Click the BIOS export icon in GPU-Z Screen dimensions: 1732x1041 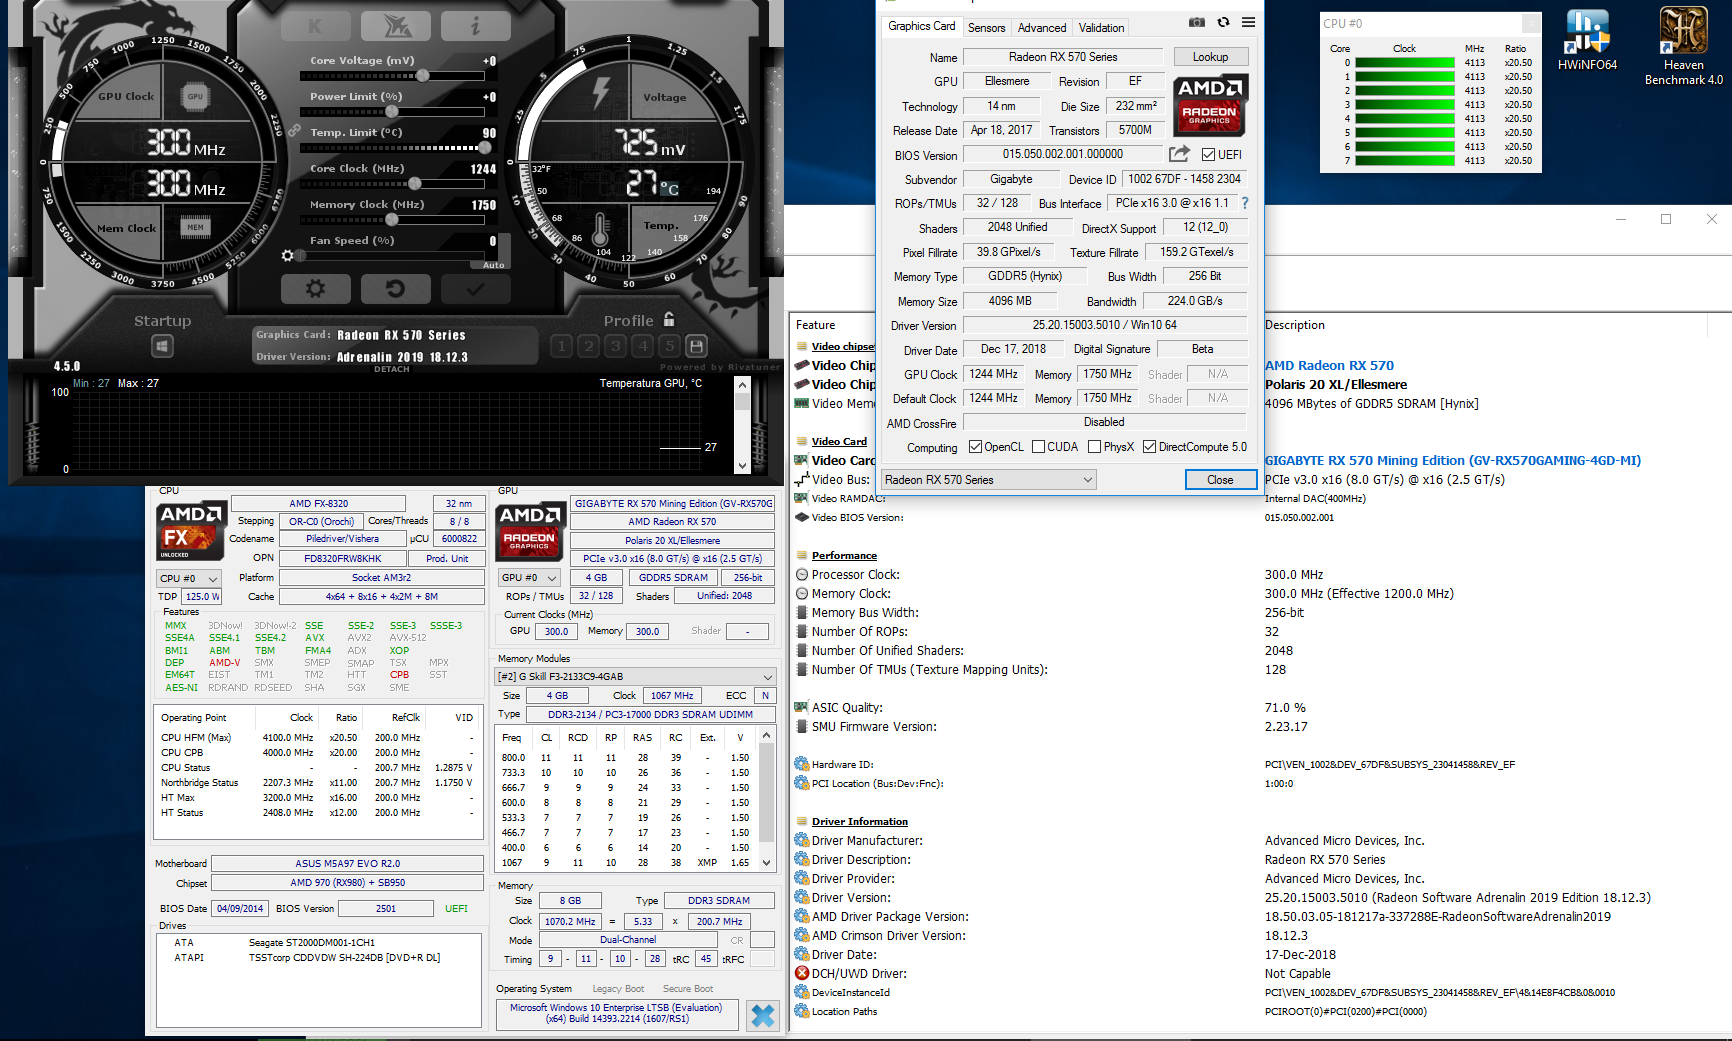pyautogui.click(x=1180, y=154)
